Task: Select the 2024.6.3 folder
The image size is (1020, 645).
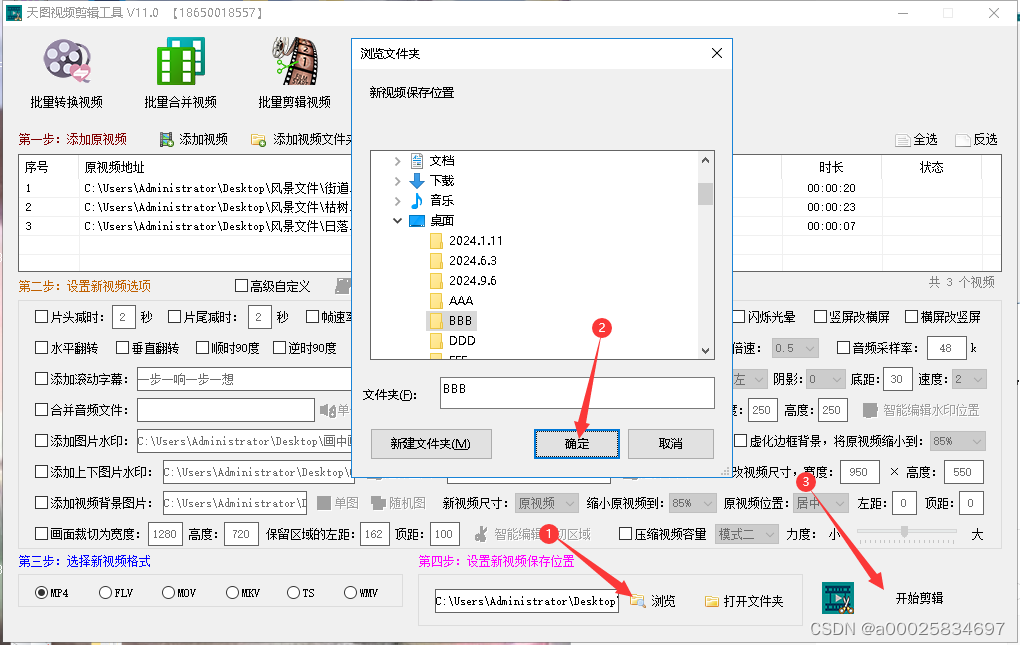Action: point(472,261)
